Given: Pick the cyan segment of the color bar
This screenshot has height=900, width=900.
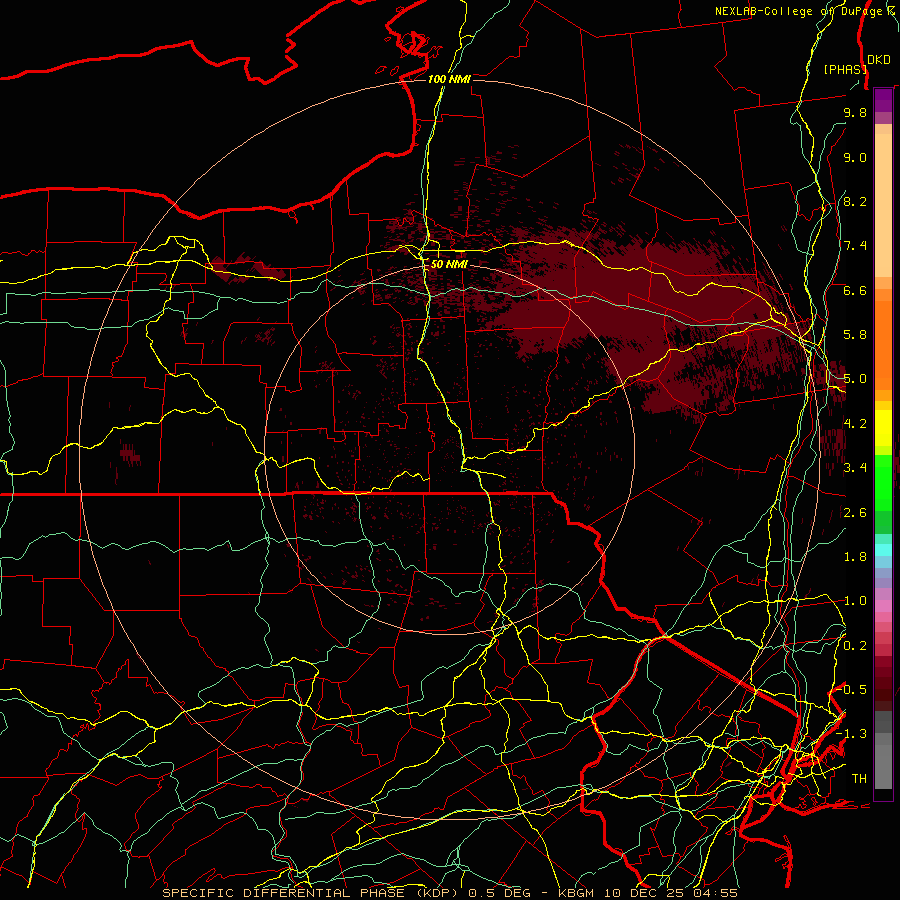Looking at the screenshot, I should click(x=883, y=550).
